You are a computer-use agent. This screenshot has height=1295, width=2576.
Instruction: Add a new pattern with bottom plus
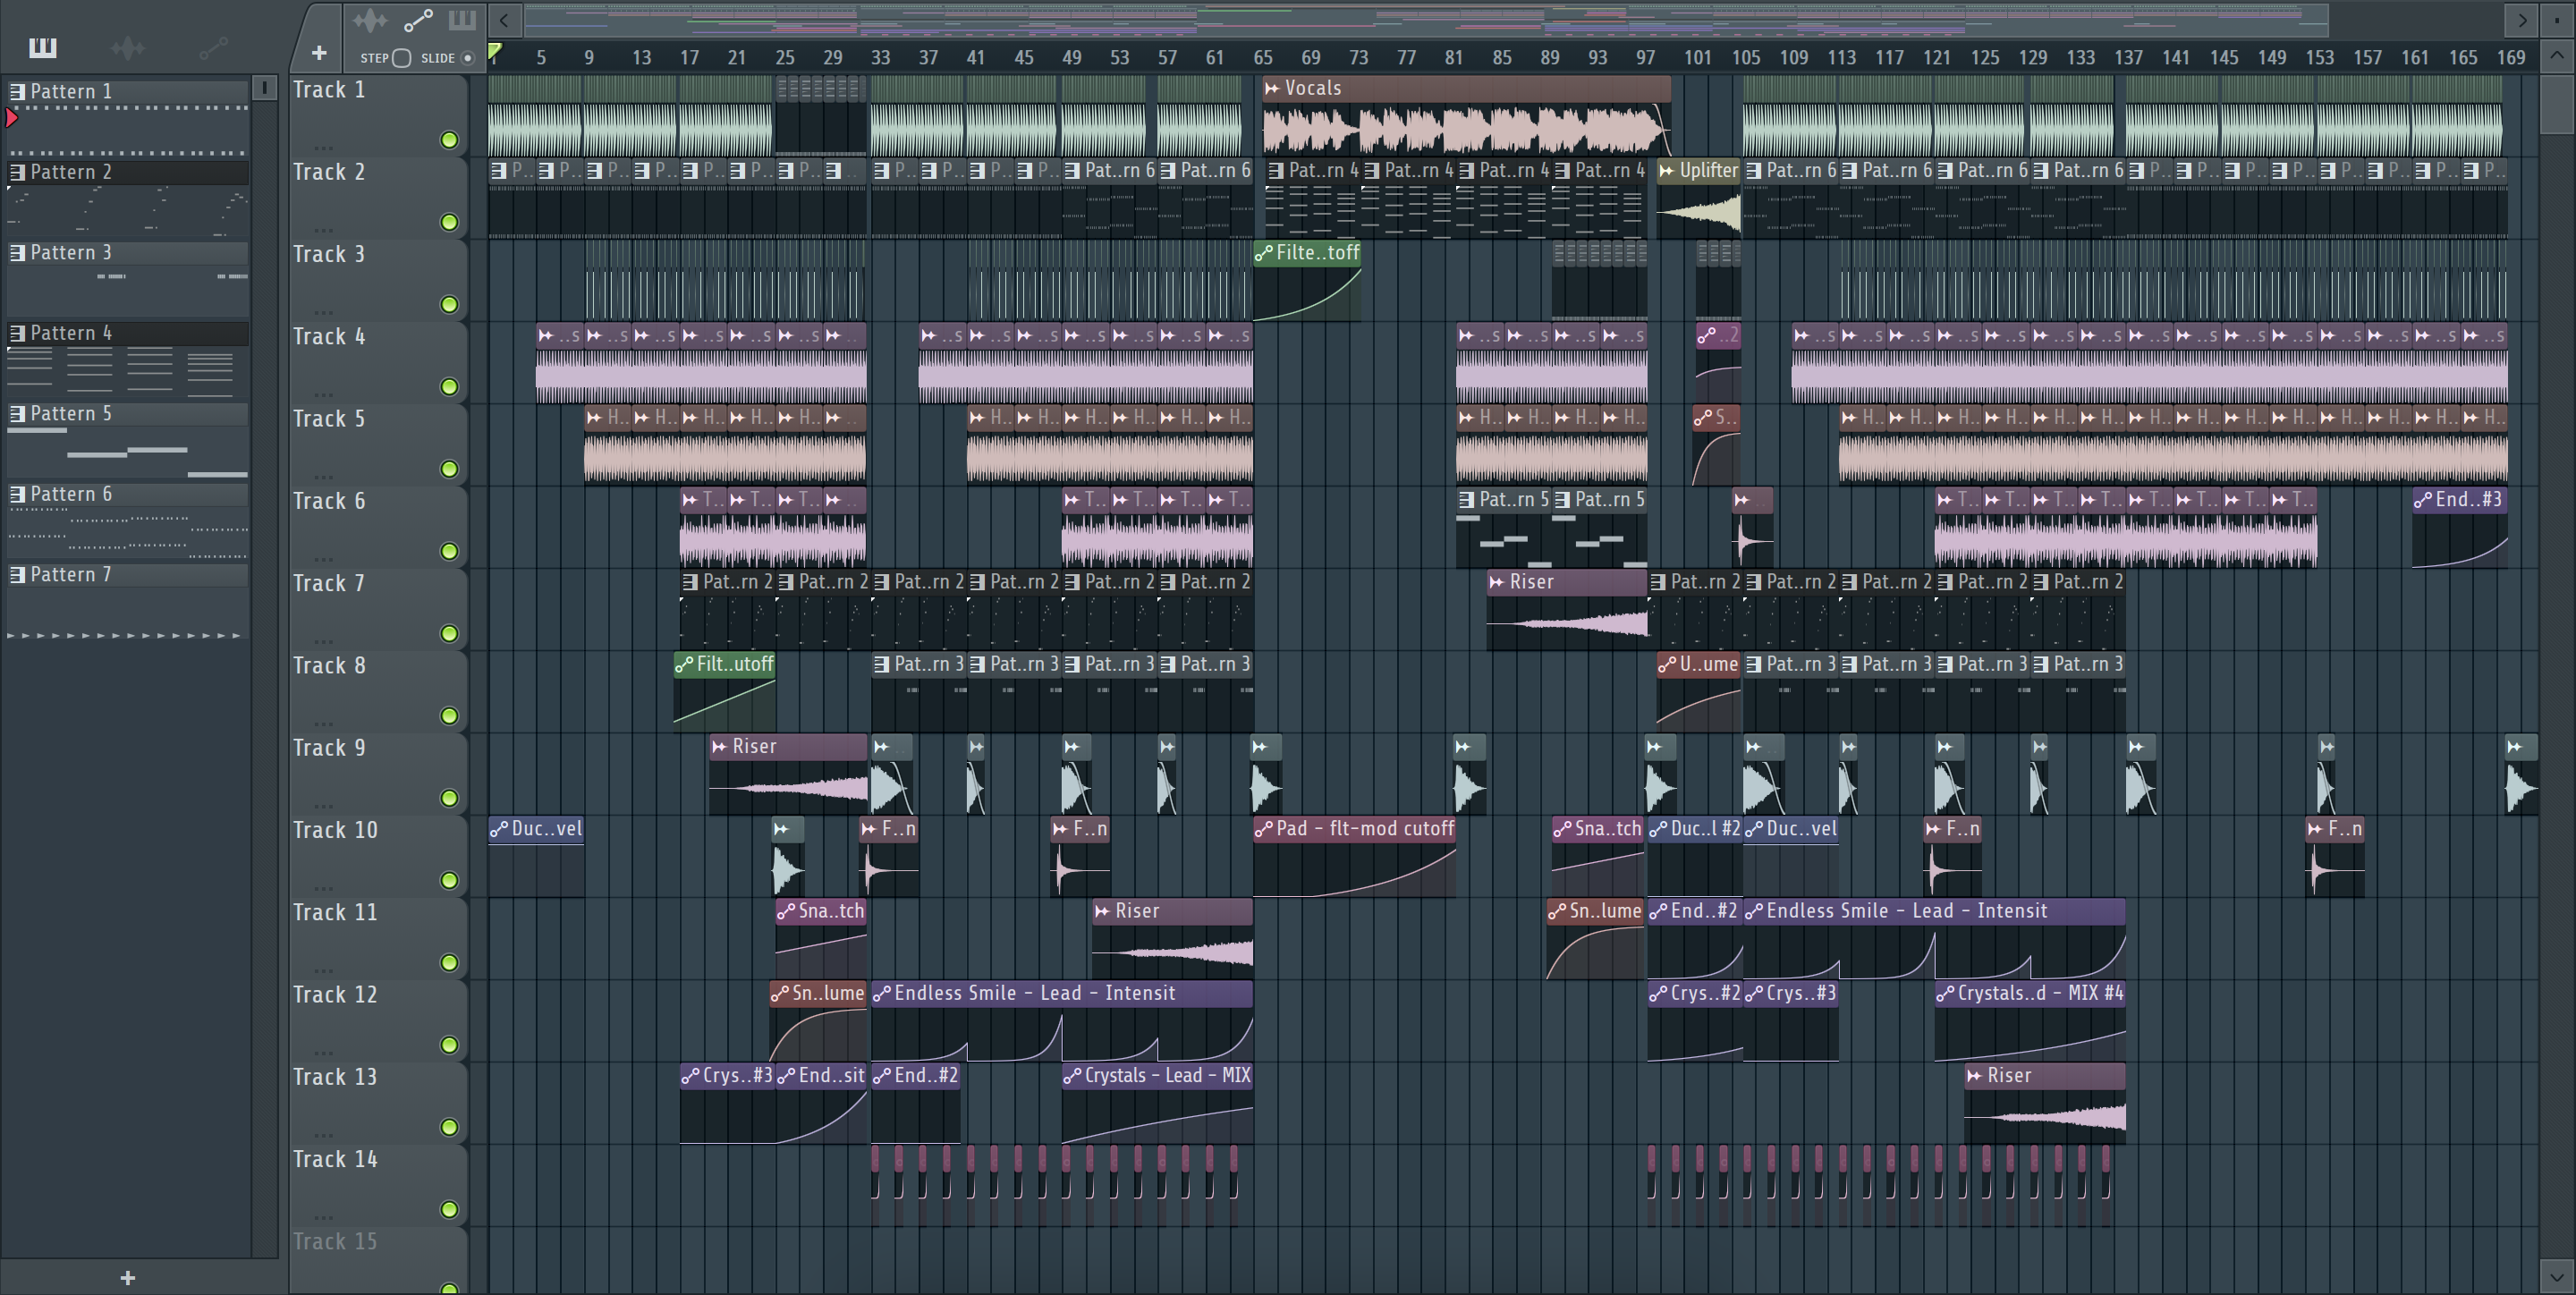tap(128, 1277)
